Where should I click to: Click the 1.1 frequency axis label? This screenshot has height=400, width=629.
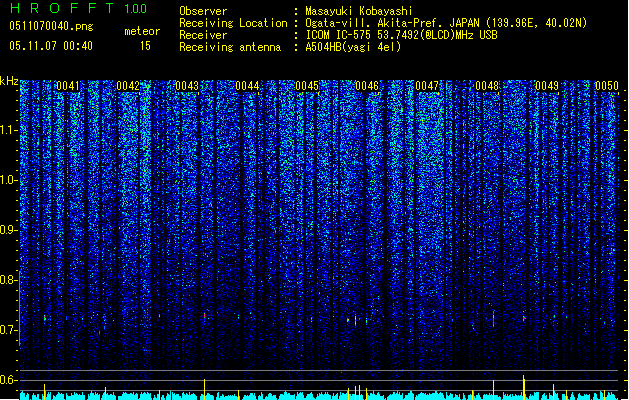[x=9, y=130]
